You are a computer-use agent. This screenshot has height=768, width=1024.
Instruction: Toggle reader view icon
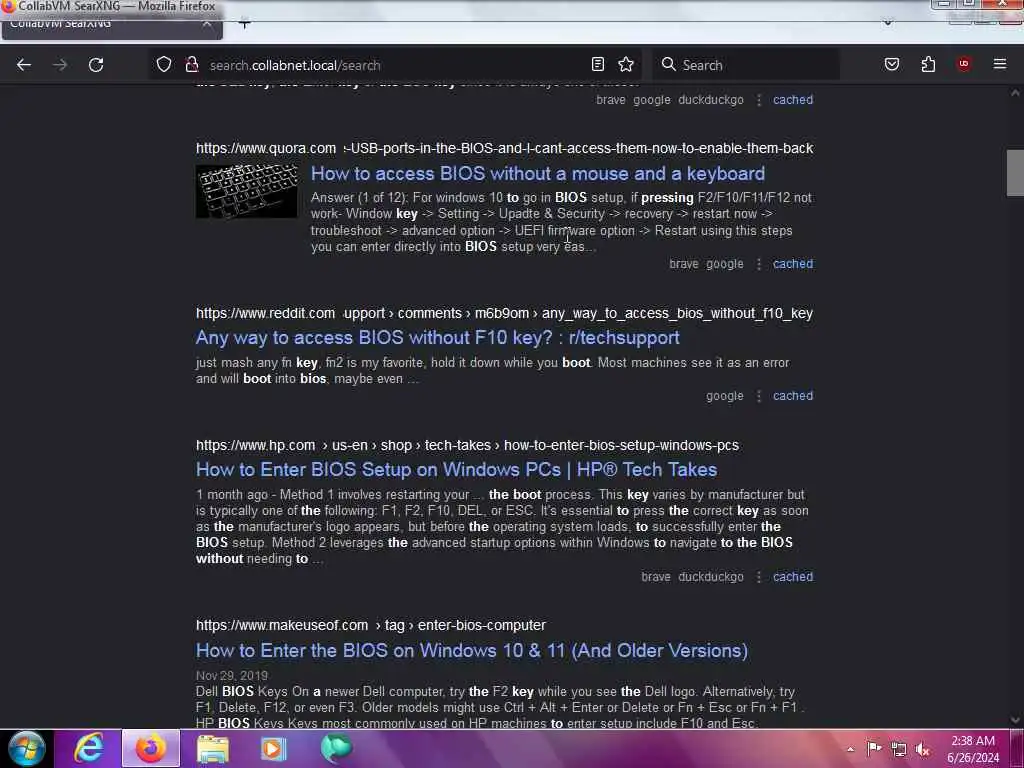tap(598, 64)
